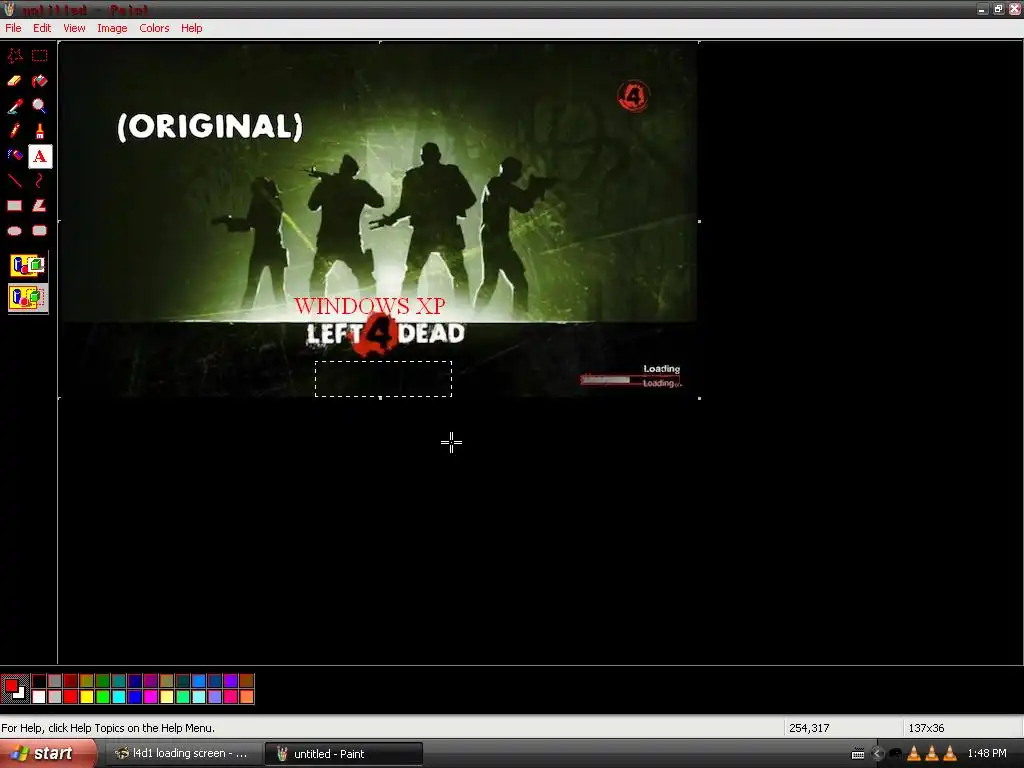The width and height of the screenshot is (1024, 768).
Task: Click the first VLC cone tray icon
Action: click(914, 754)
